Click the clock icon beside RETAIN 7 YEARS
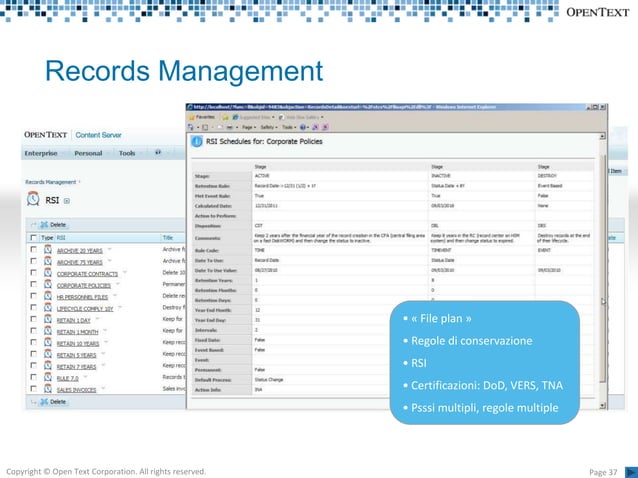This screenshot has width=638, height=478. [48, 366]
